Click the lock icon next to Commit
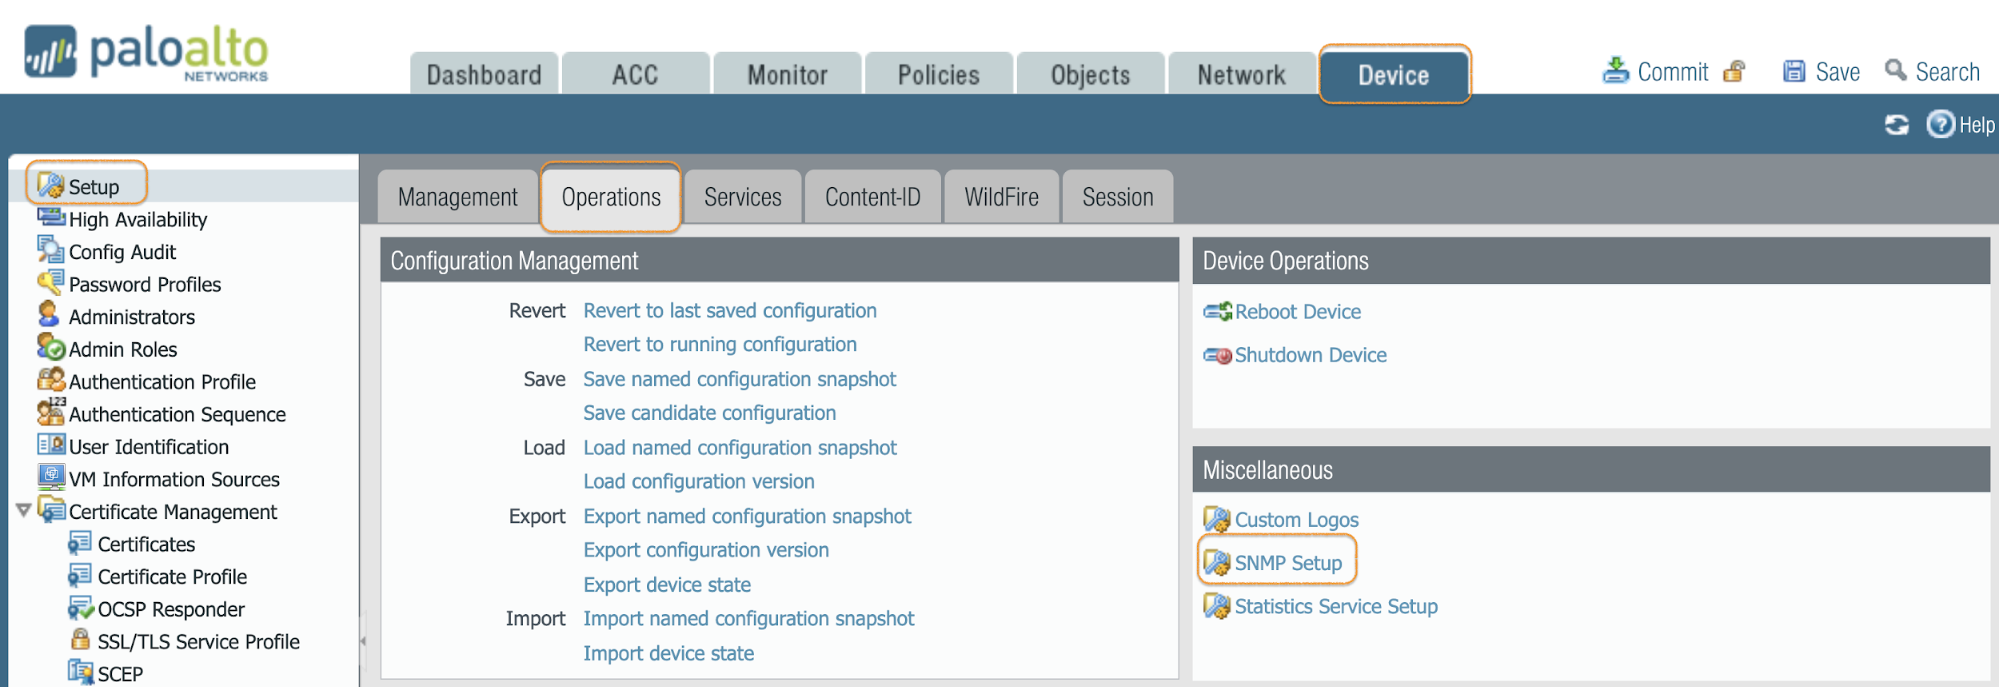The height and width of the screenshot is (687, 1999). pyautogui.click(x=1735, y=71)
